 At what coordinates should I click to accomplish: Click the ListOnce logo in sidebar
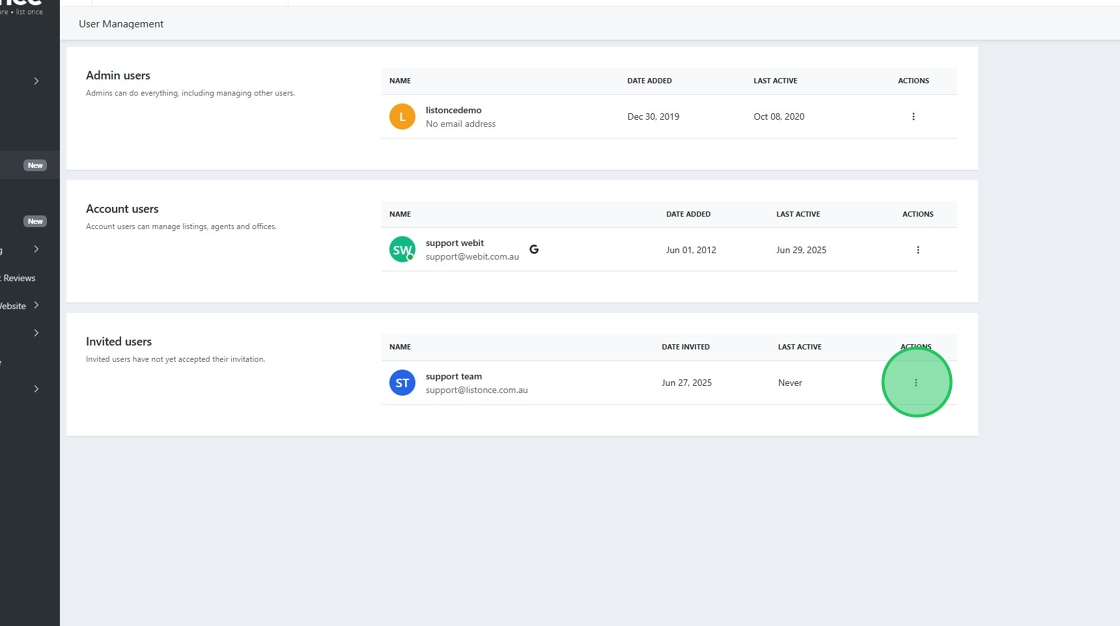click(x=22, y=7)
